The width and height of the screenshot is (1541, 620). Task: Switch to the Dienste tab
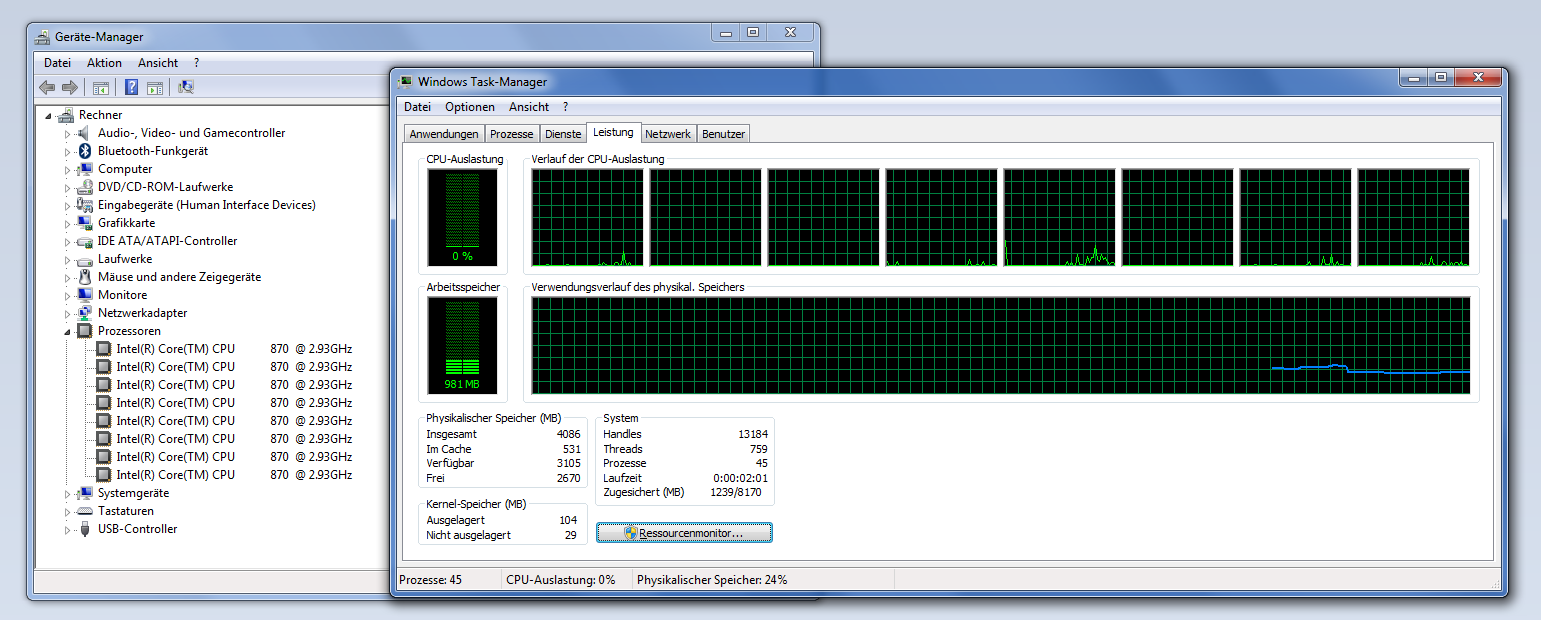click(x=563, y=134)
